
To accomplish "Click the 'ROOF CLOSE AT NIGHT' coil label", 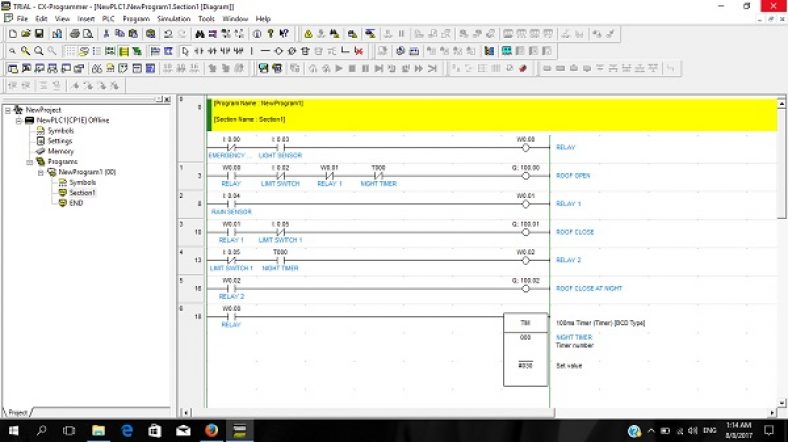I will pyautogui.click(x=589, y=288).
